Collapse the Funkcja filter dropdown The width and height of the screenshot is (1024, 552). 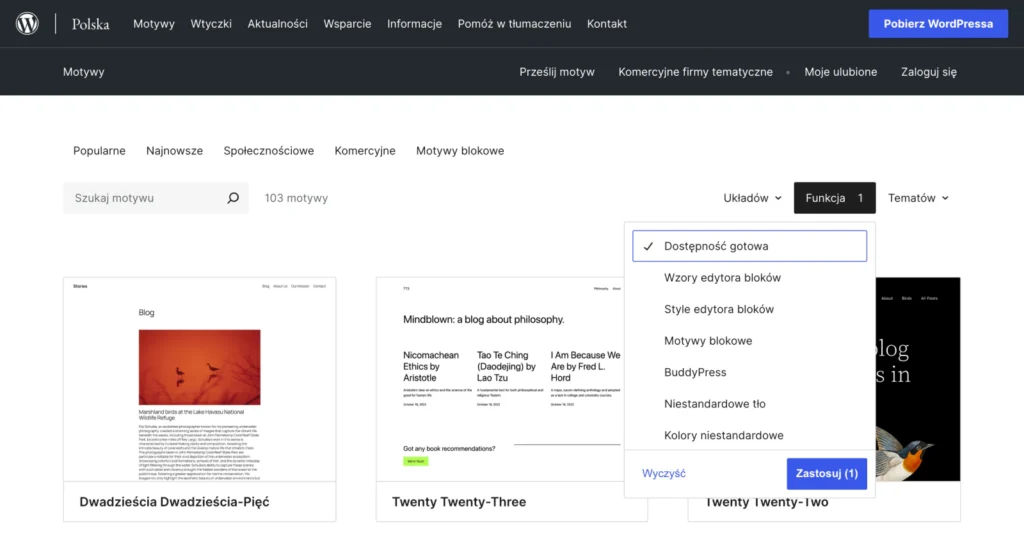tap(834, 198)
